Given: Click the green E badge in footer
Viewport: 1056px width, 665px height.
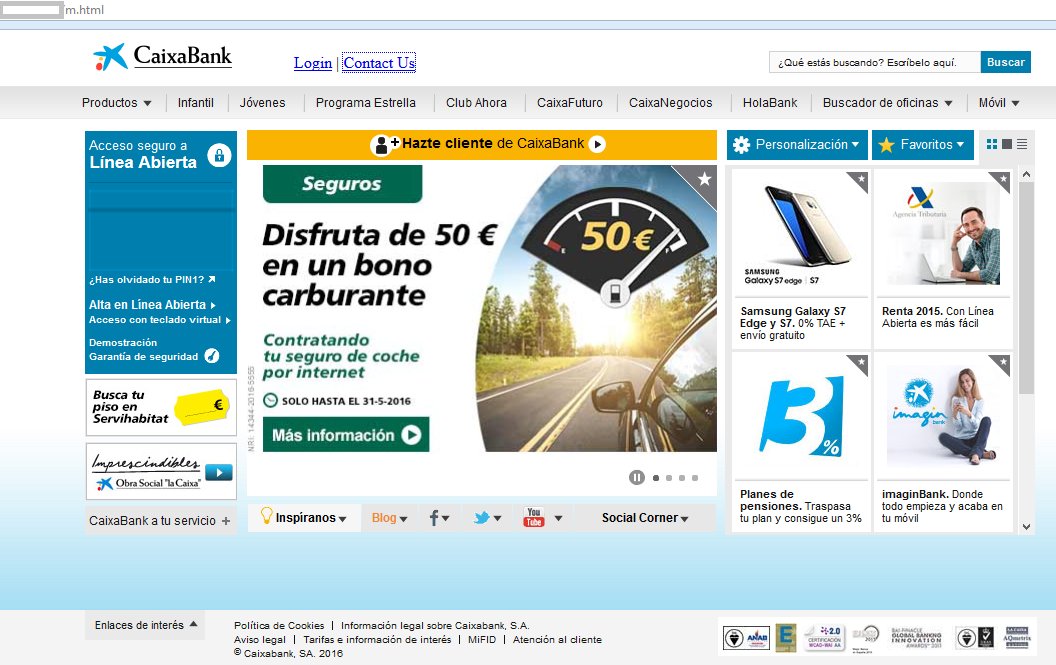Looking at the screenshot, I should [785, 637].
